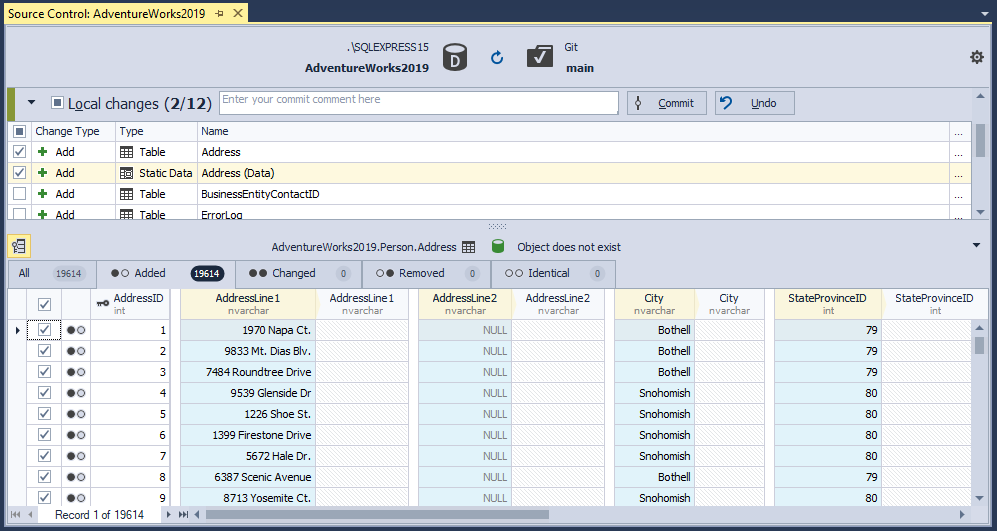997x531 pixels.
Task: Toggle the Local changes select-all checkbox
Action: [x=57, y=102]
